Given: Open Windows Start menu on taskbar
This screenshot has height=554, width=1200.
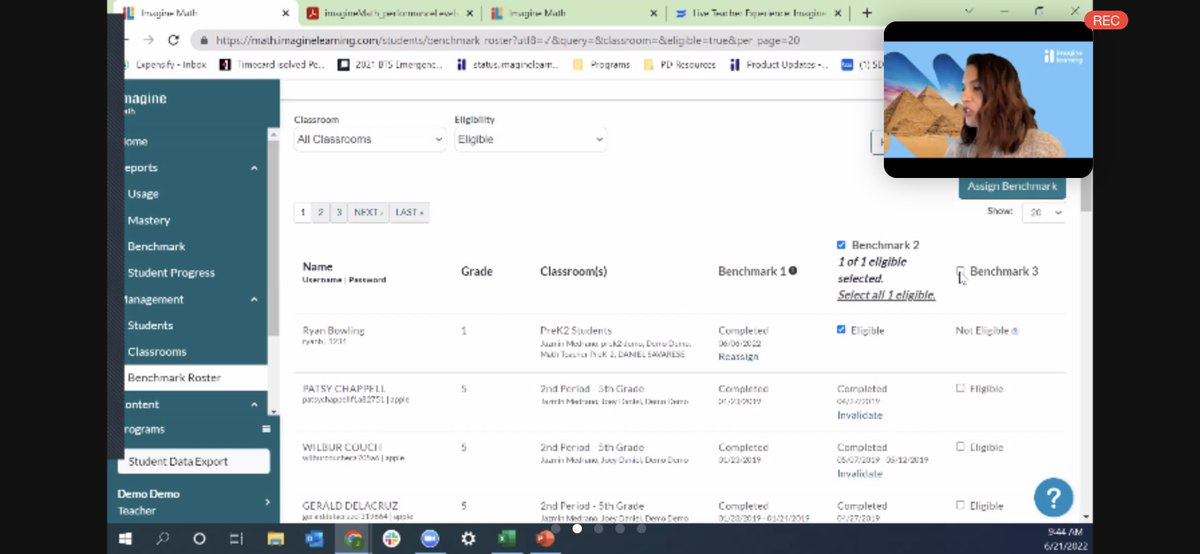Looking at the screenshot, I should point(126,538).
